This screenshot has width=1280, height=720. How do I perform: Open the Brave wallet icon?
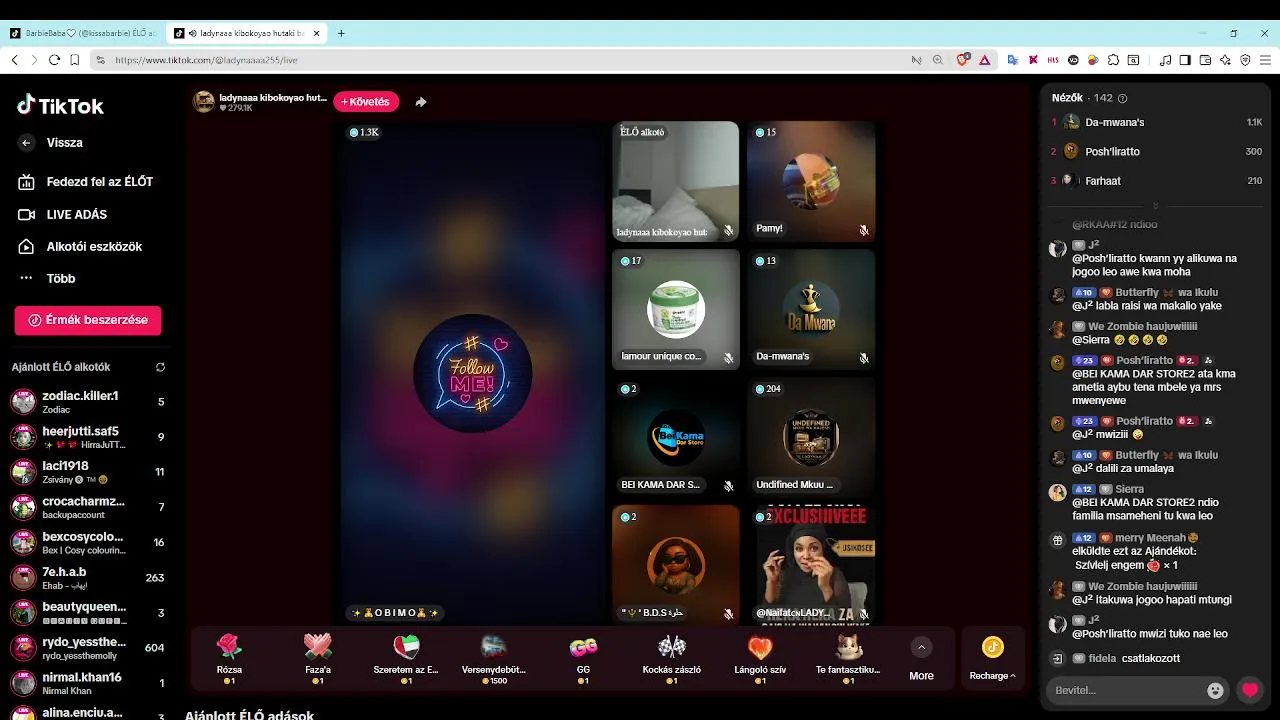(x=1205, y=60)
